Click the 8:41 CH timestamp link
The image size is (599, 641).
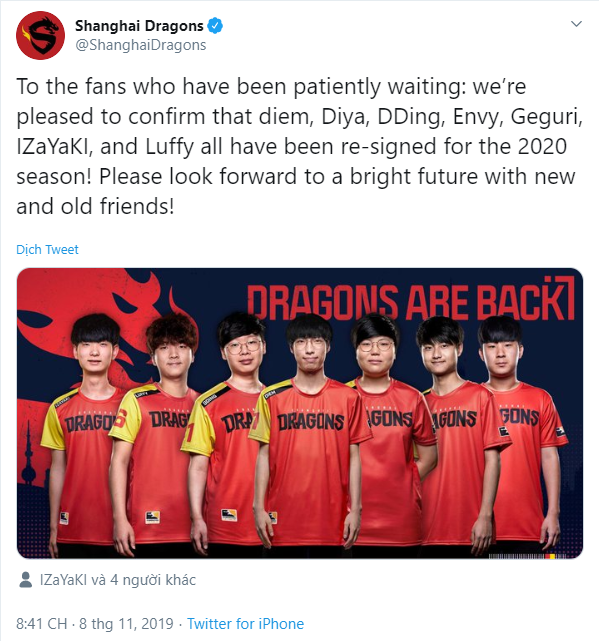coord(42,624)
